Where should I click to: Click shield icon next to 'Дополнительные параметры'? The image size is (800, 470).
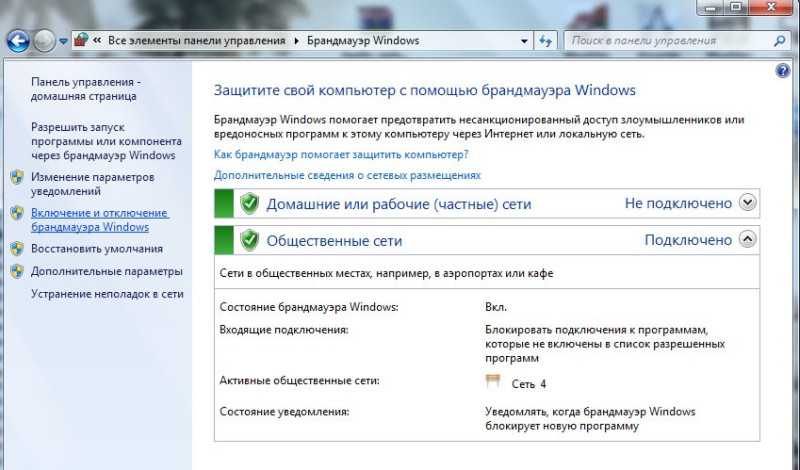tap(17, 271)
